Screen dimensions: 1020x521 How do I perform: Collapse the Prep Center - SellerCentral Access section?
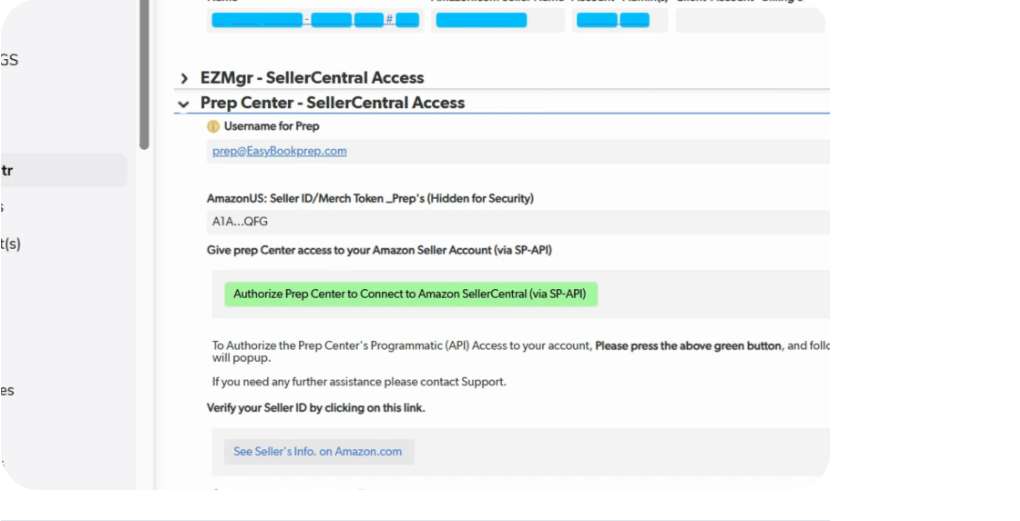pyautogui.click(x=183, y=104)
